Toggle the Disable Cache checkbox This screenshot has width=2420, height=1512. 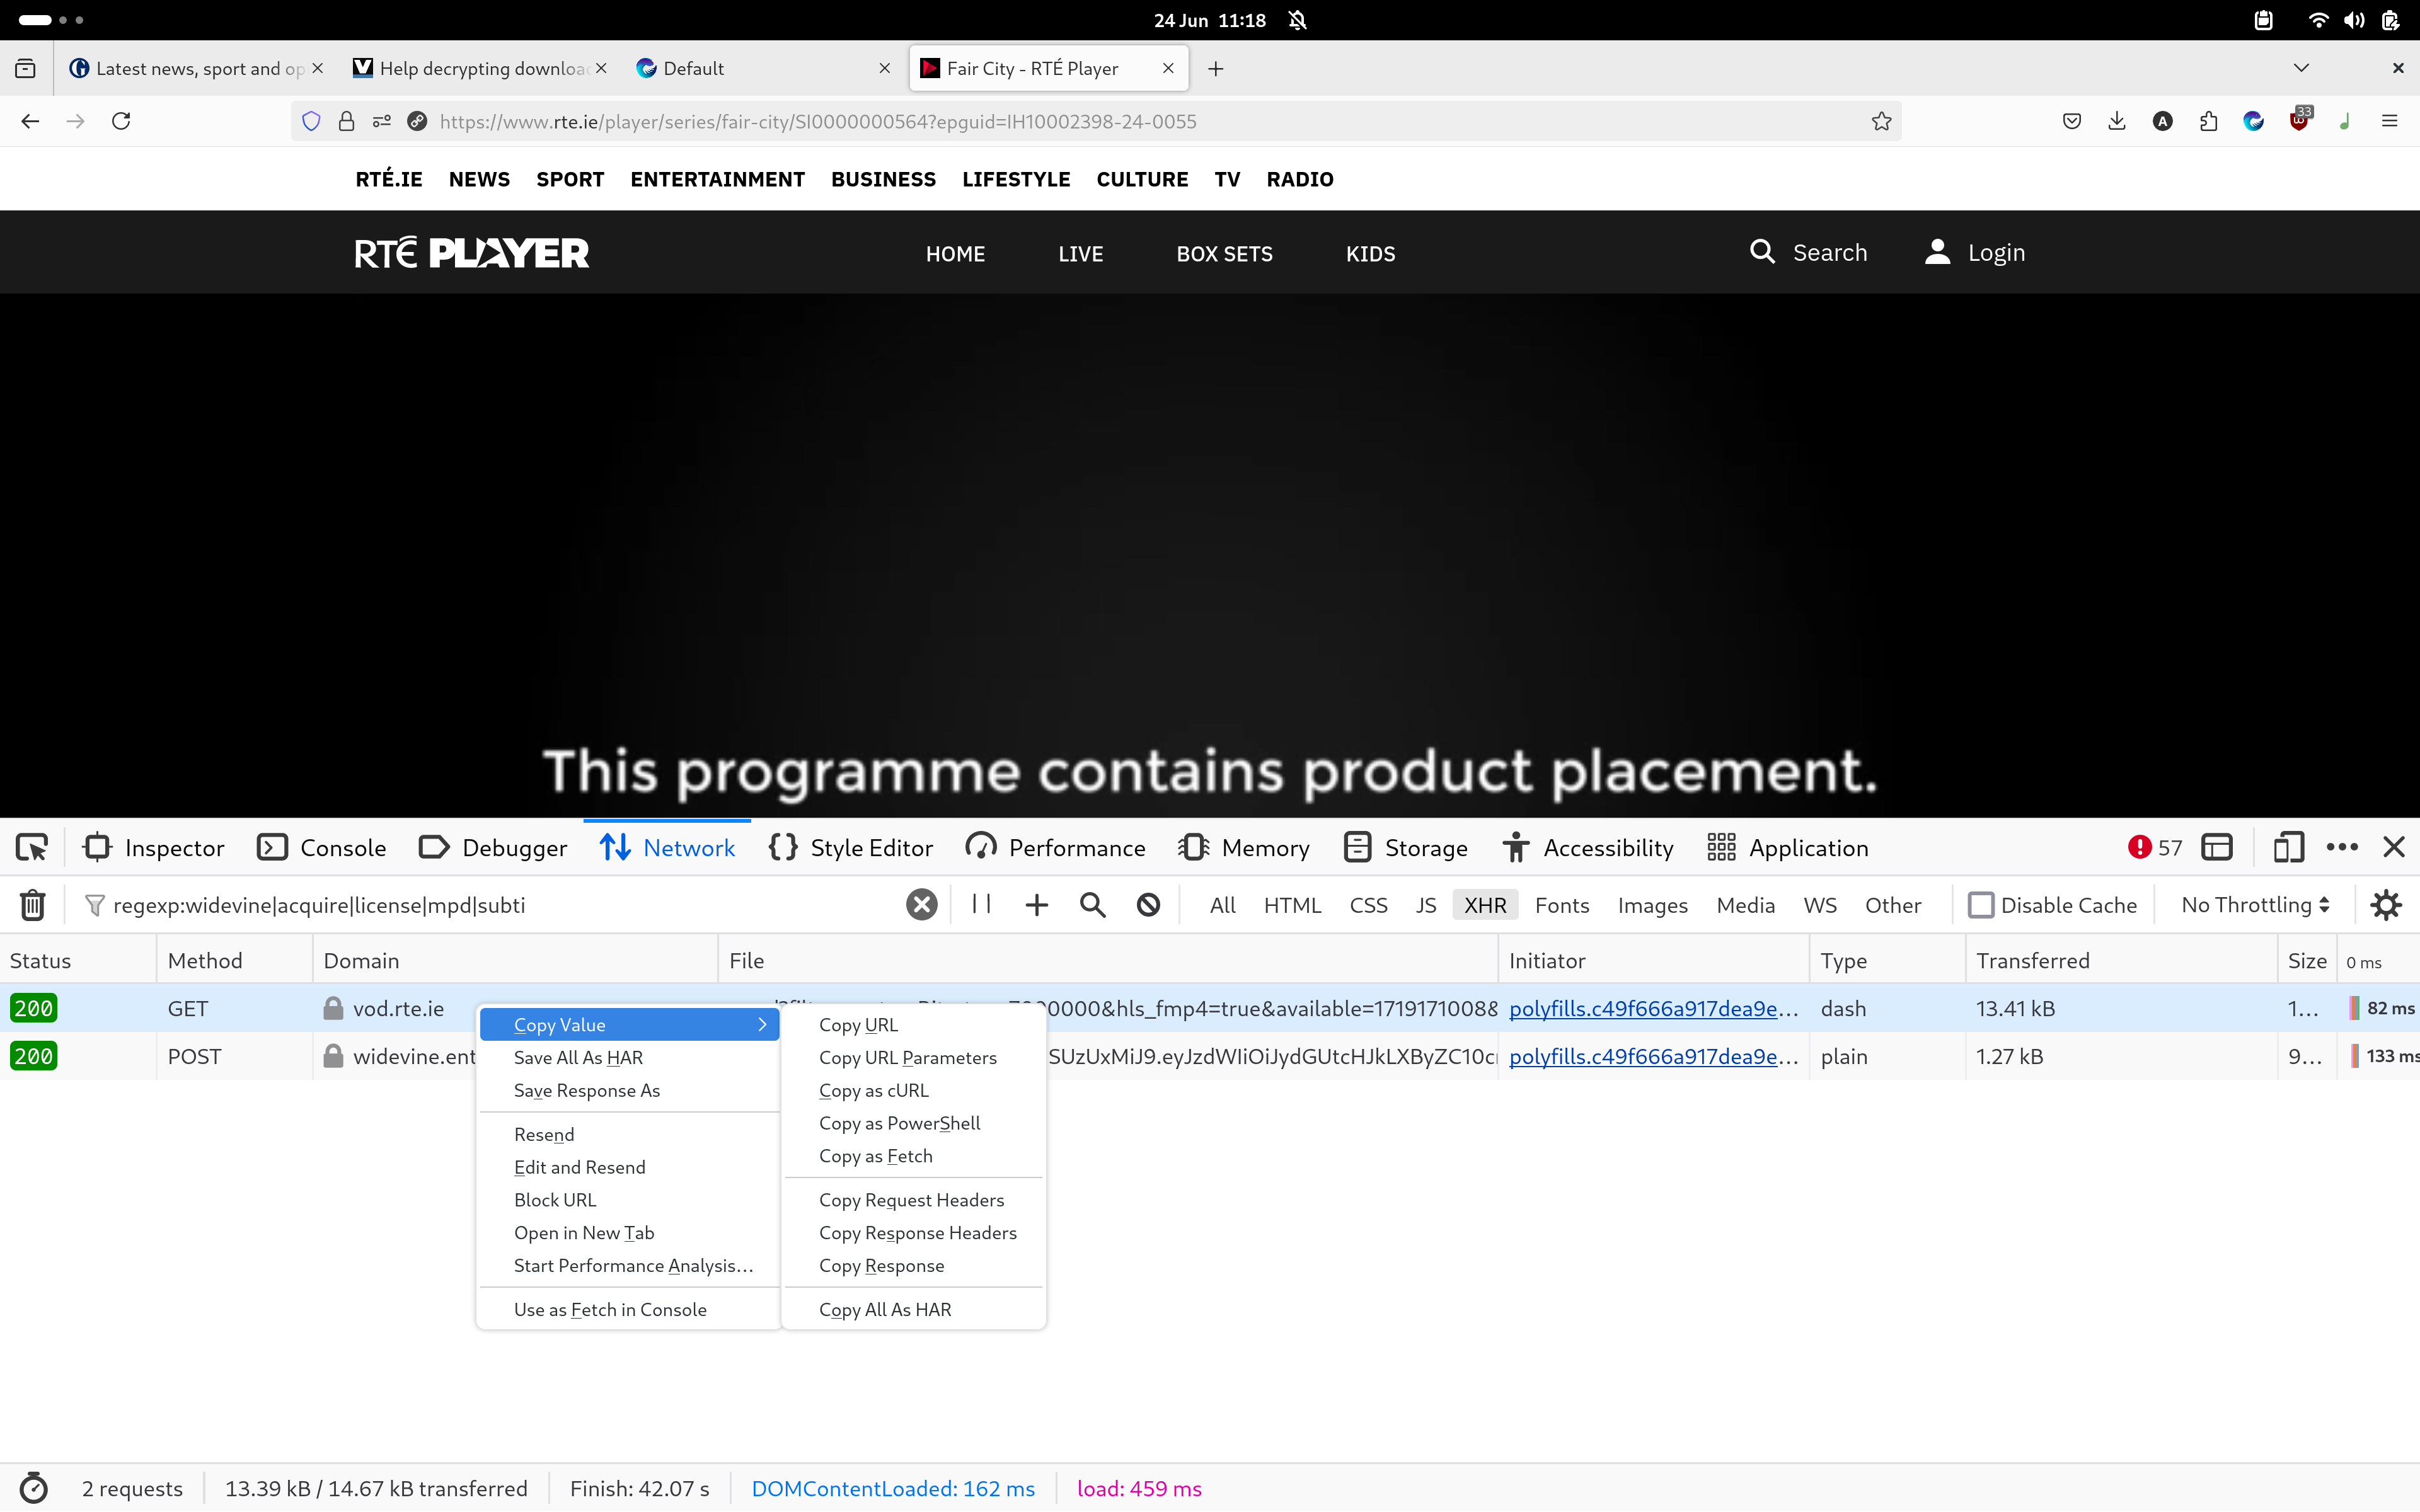[1981, 905]
